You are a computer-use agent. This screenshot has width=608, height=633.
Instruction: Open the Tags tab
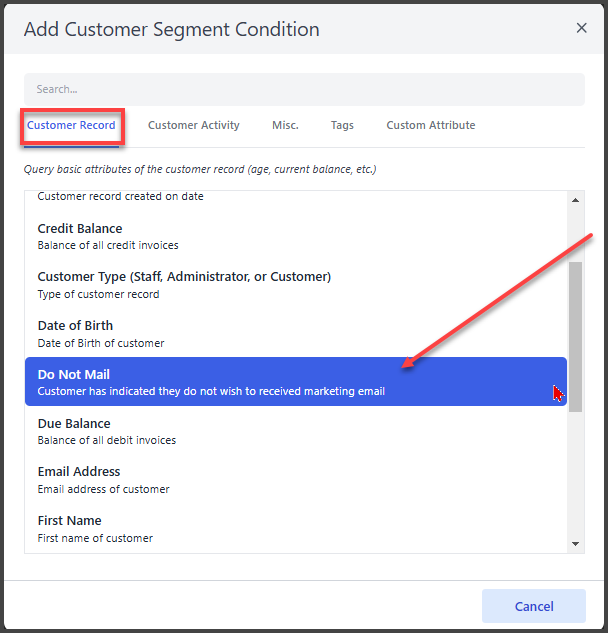[x=342, y=126]
